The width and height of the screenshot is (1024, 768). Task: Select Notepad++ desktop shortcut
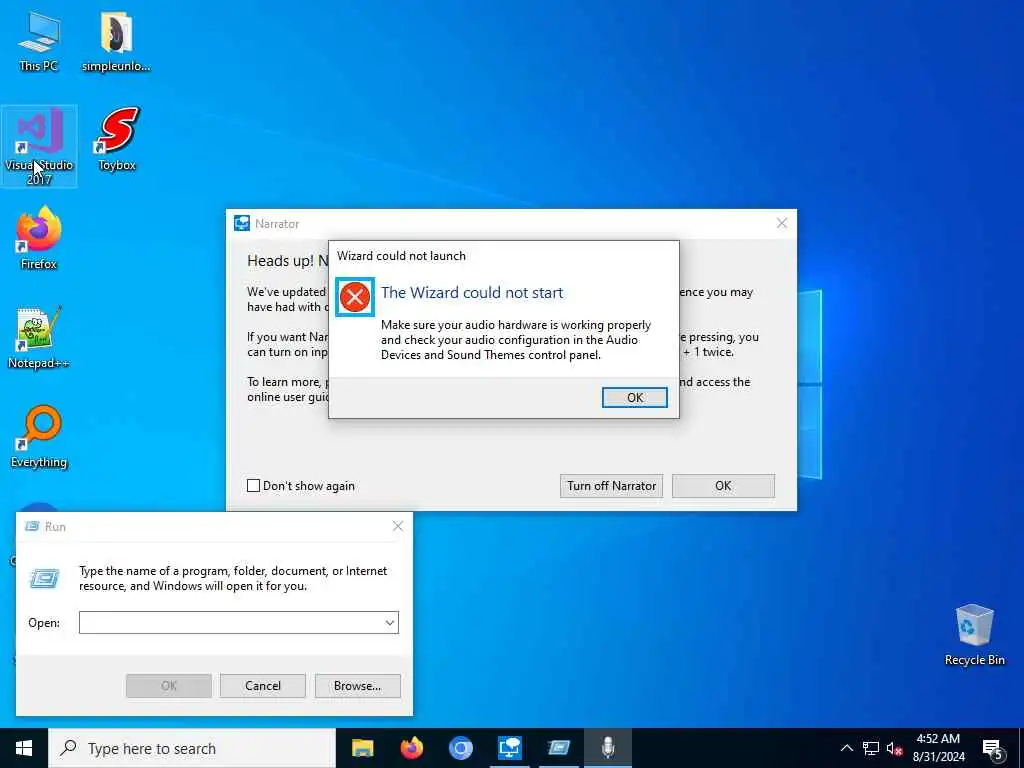pos(39,337)
